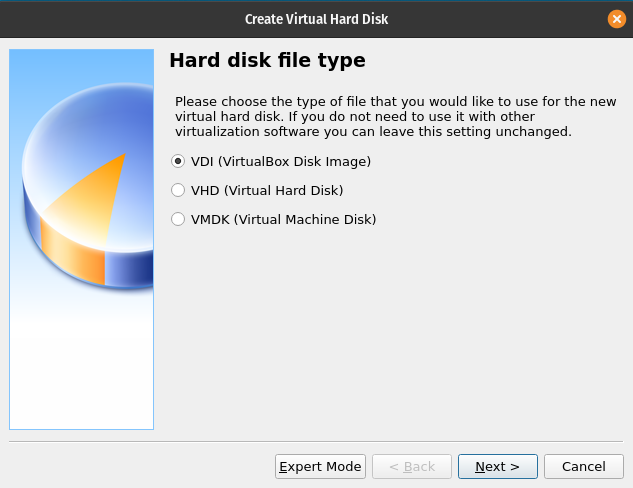Click the sky-blue top of the wizard banner image
This screenshot has width=633, height=488.
click(81, 65)
